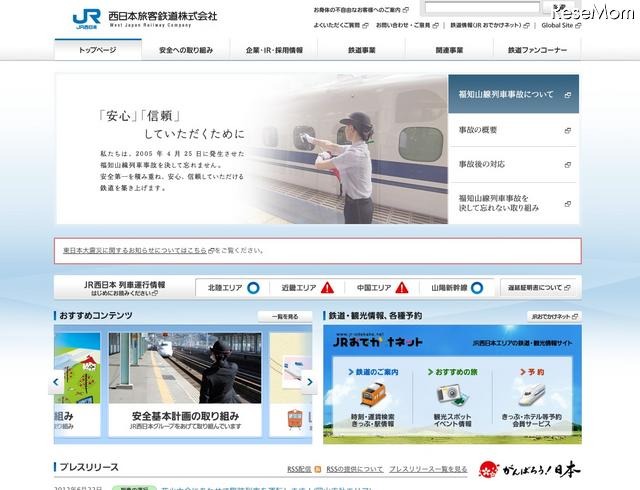The height and width of the screenshot is (490, 640).
Task: Open RSS配信 link
Action: coord(299,469)
